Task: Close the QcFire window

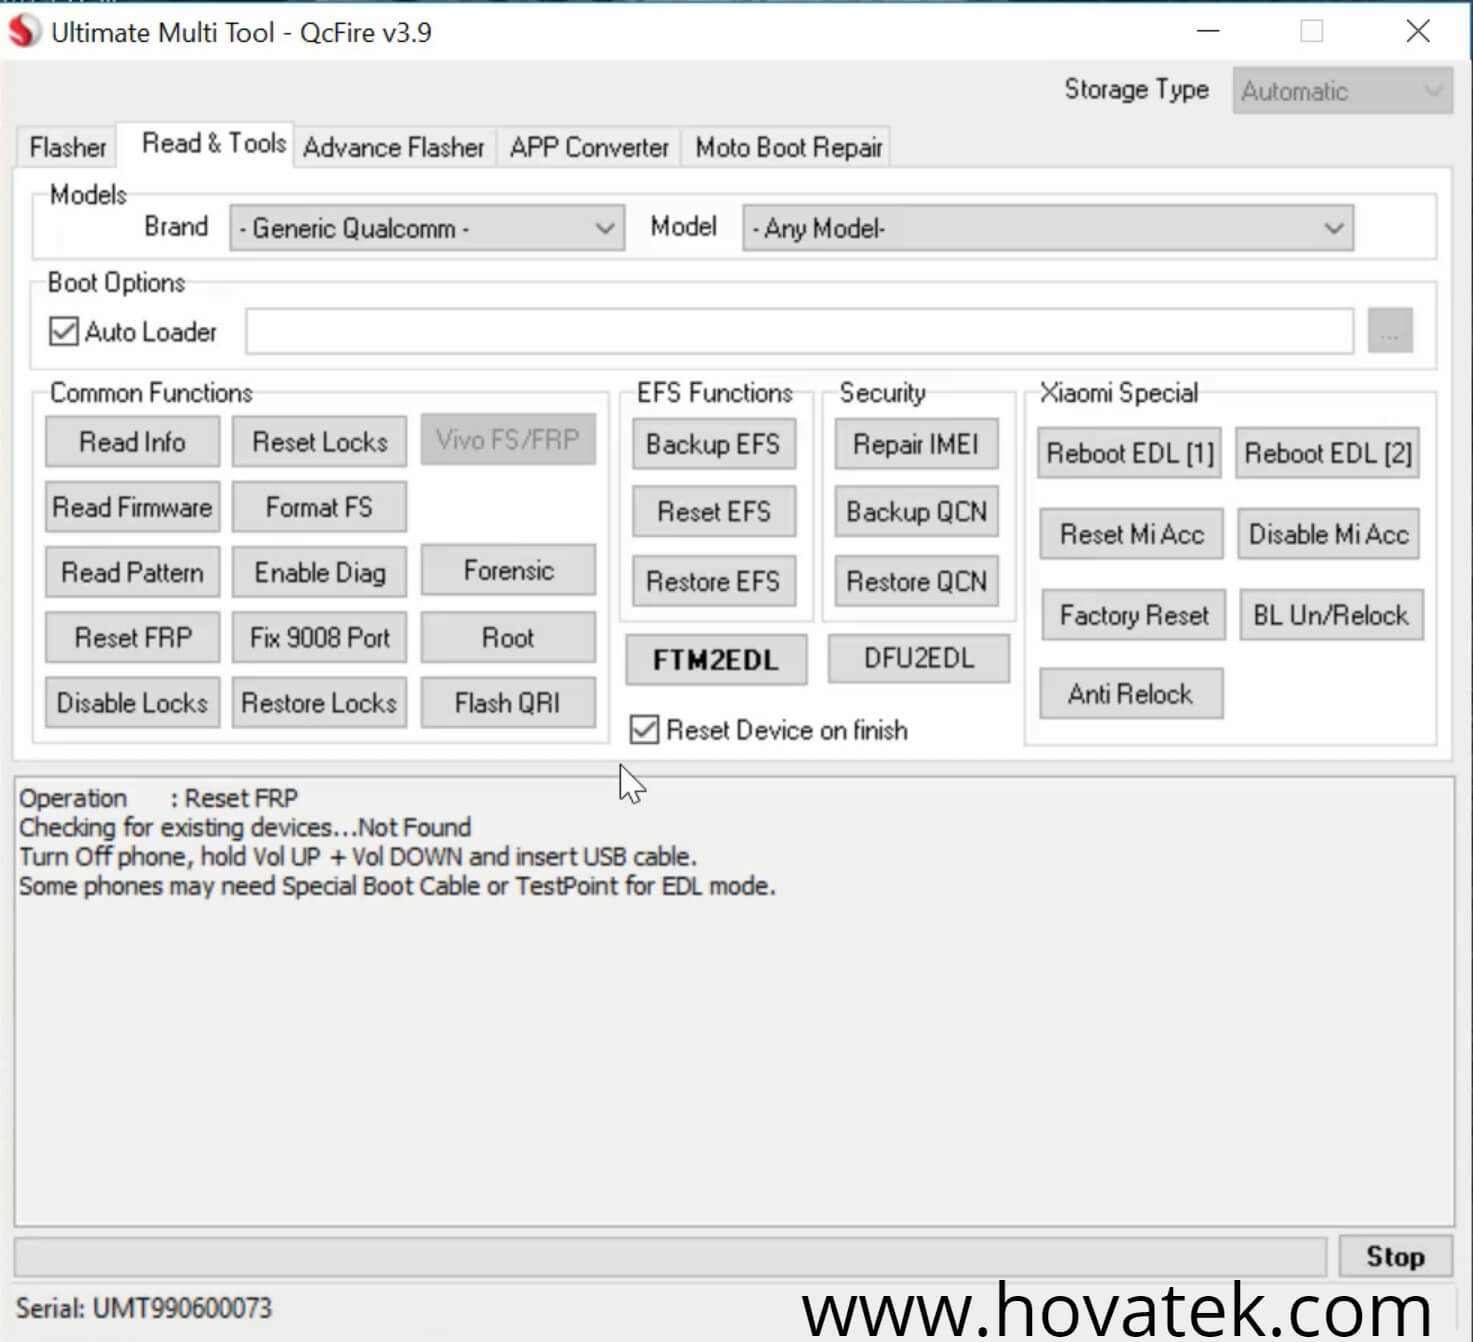Action: (x=1417, y=32)
